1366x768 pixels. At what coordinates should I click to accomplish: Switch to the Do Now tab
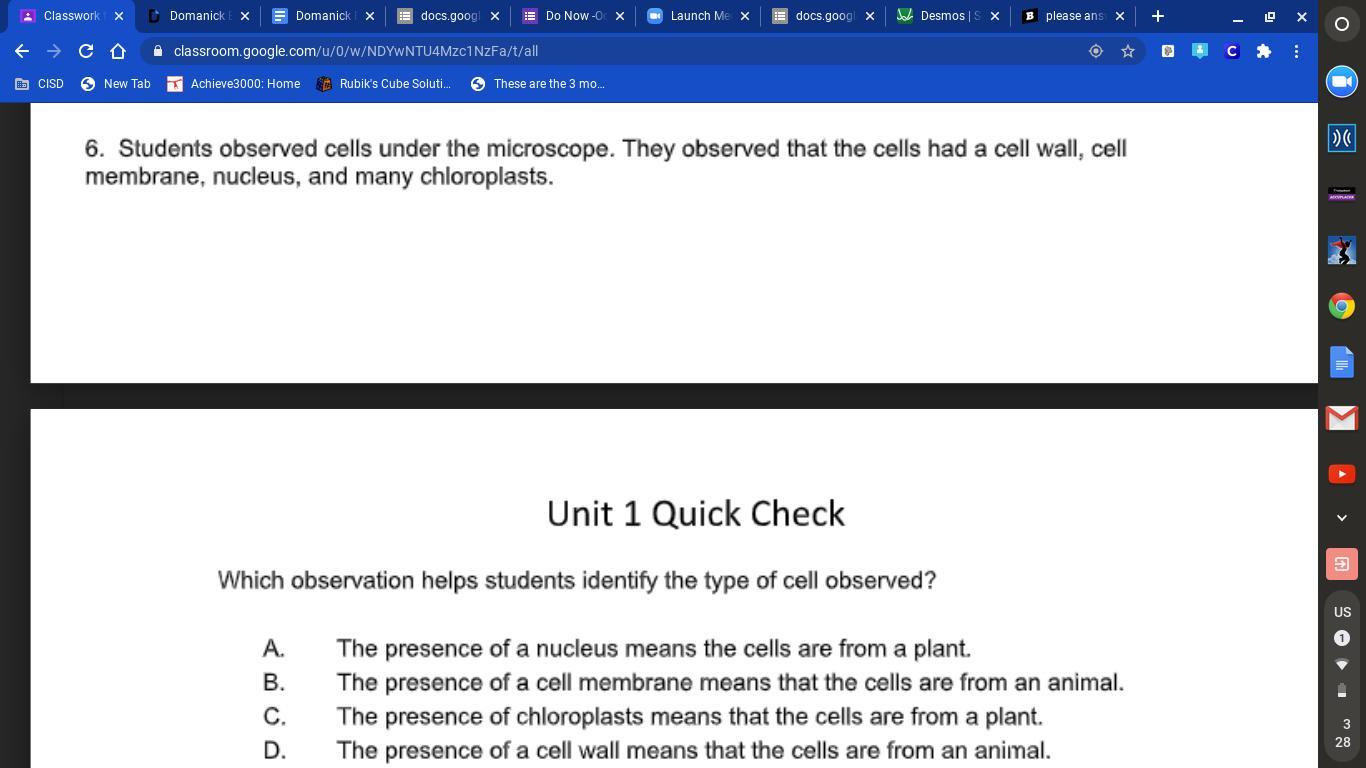point(573,16)
